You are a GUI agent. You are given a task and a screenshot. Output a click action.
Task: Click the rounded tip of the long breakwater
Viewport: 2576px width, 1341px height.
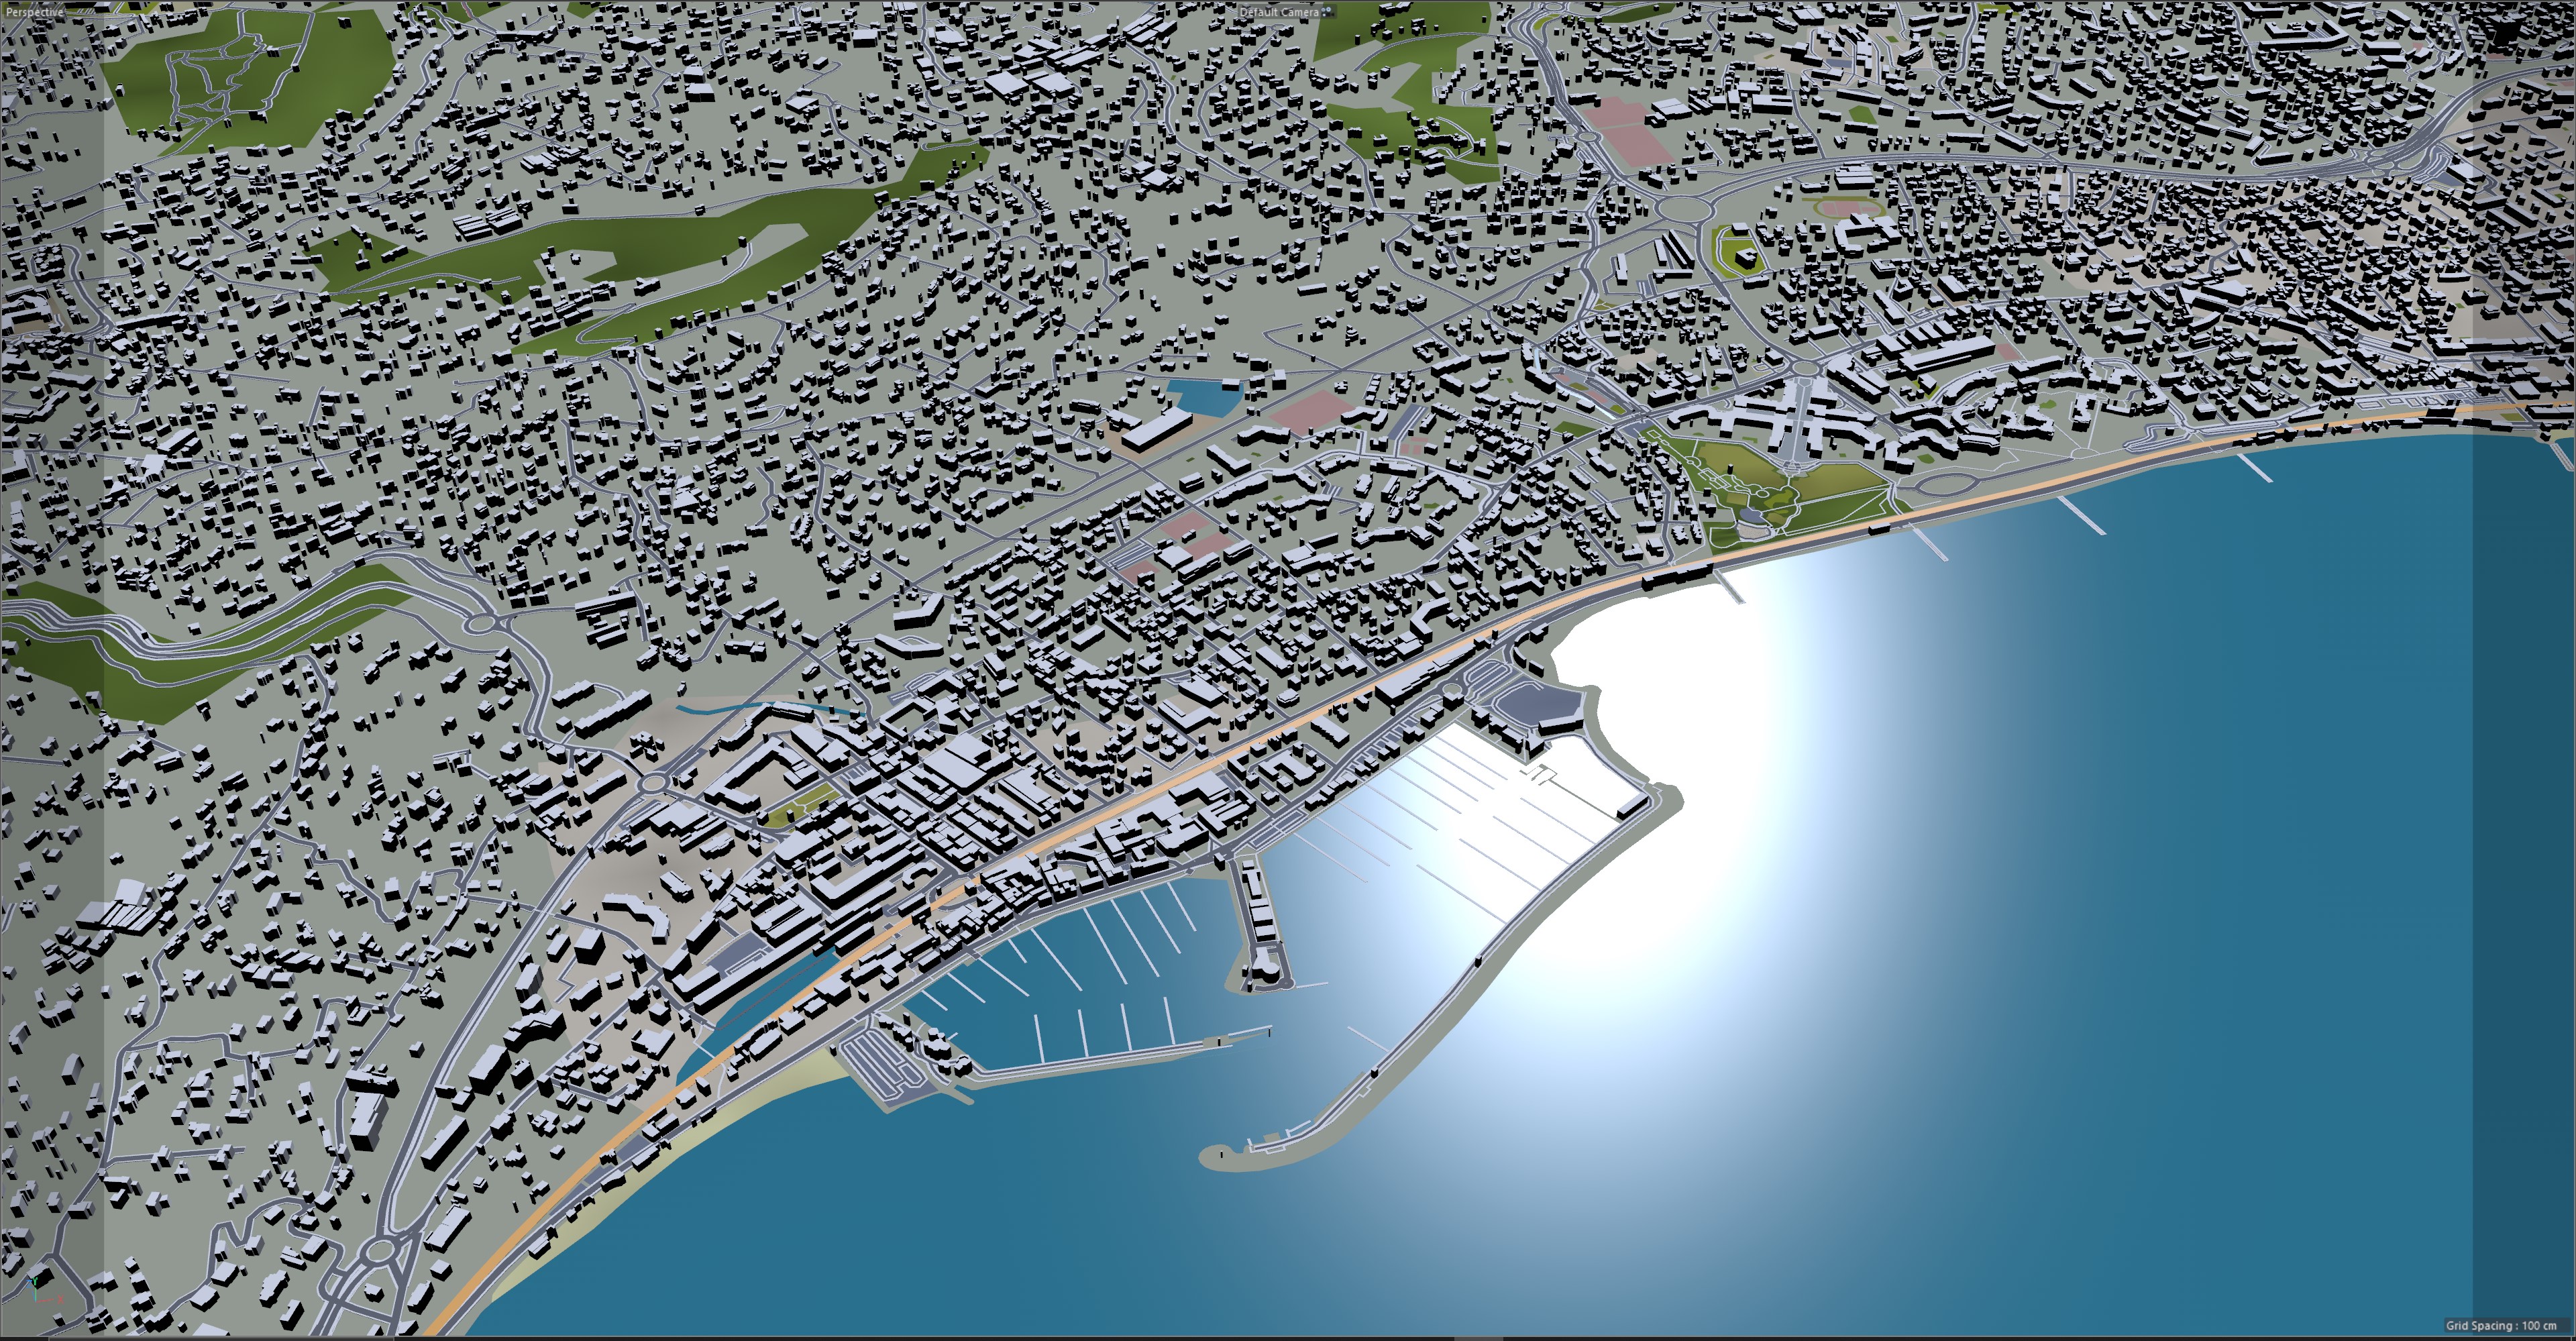pos(1218,1158)
